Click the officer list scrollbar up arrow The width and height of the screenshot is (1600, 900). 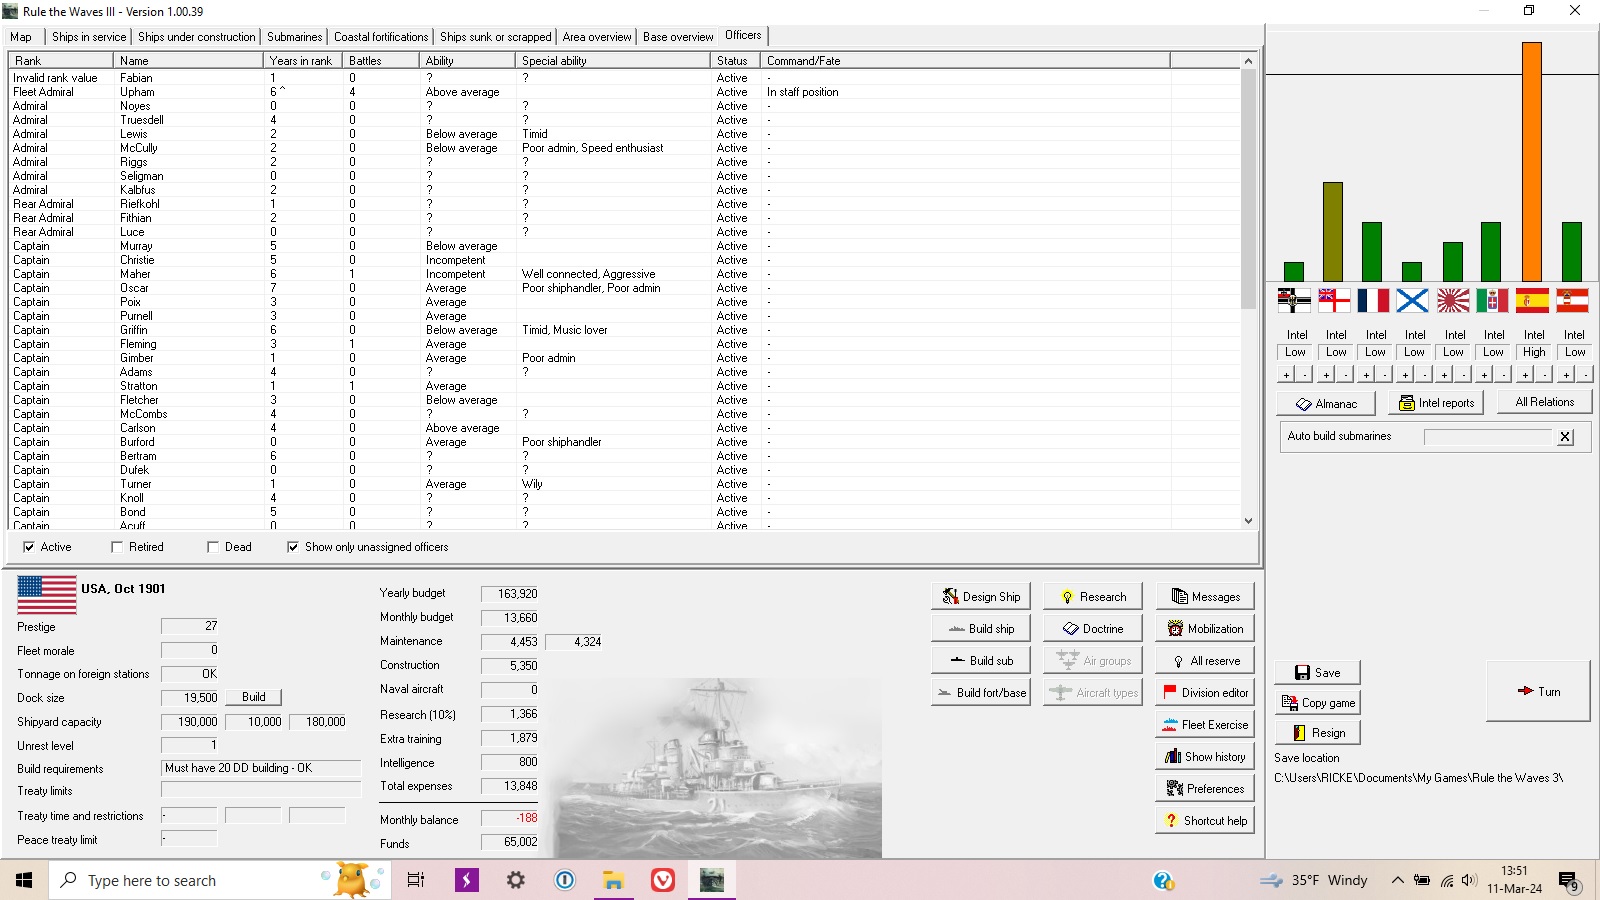(1248, 61)
